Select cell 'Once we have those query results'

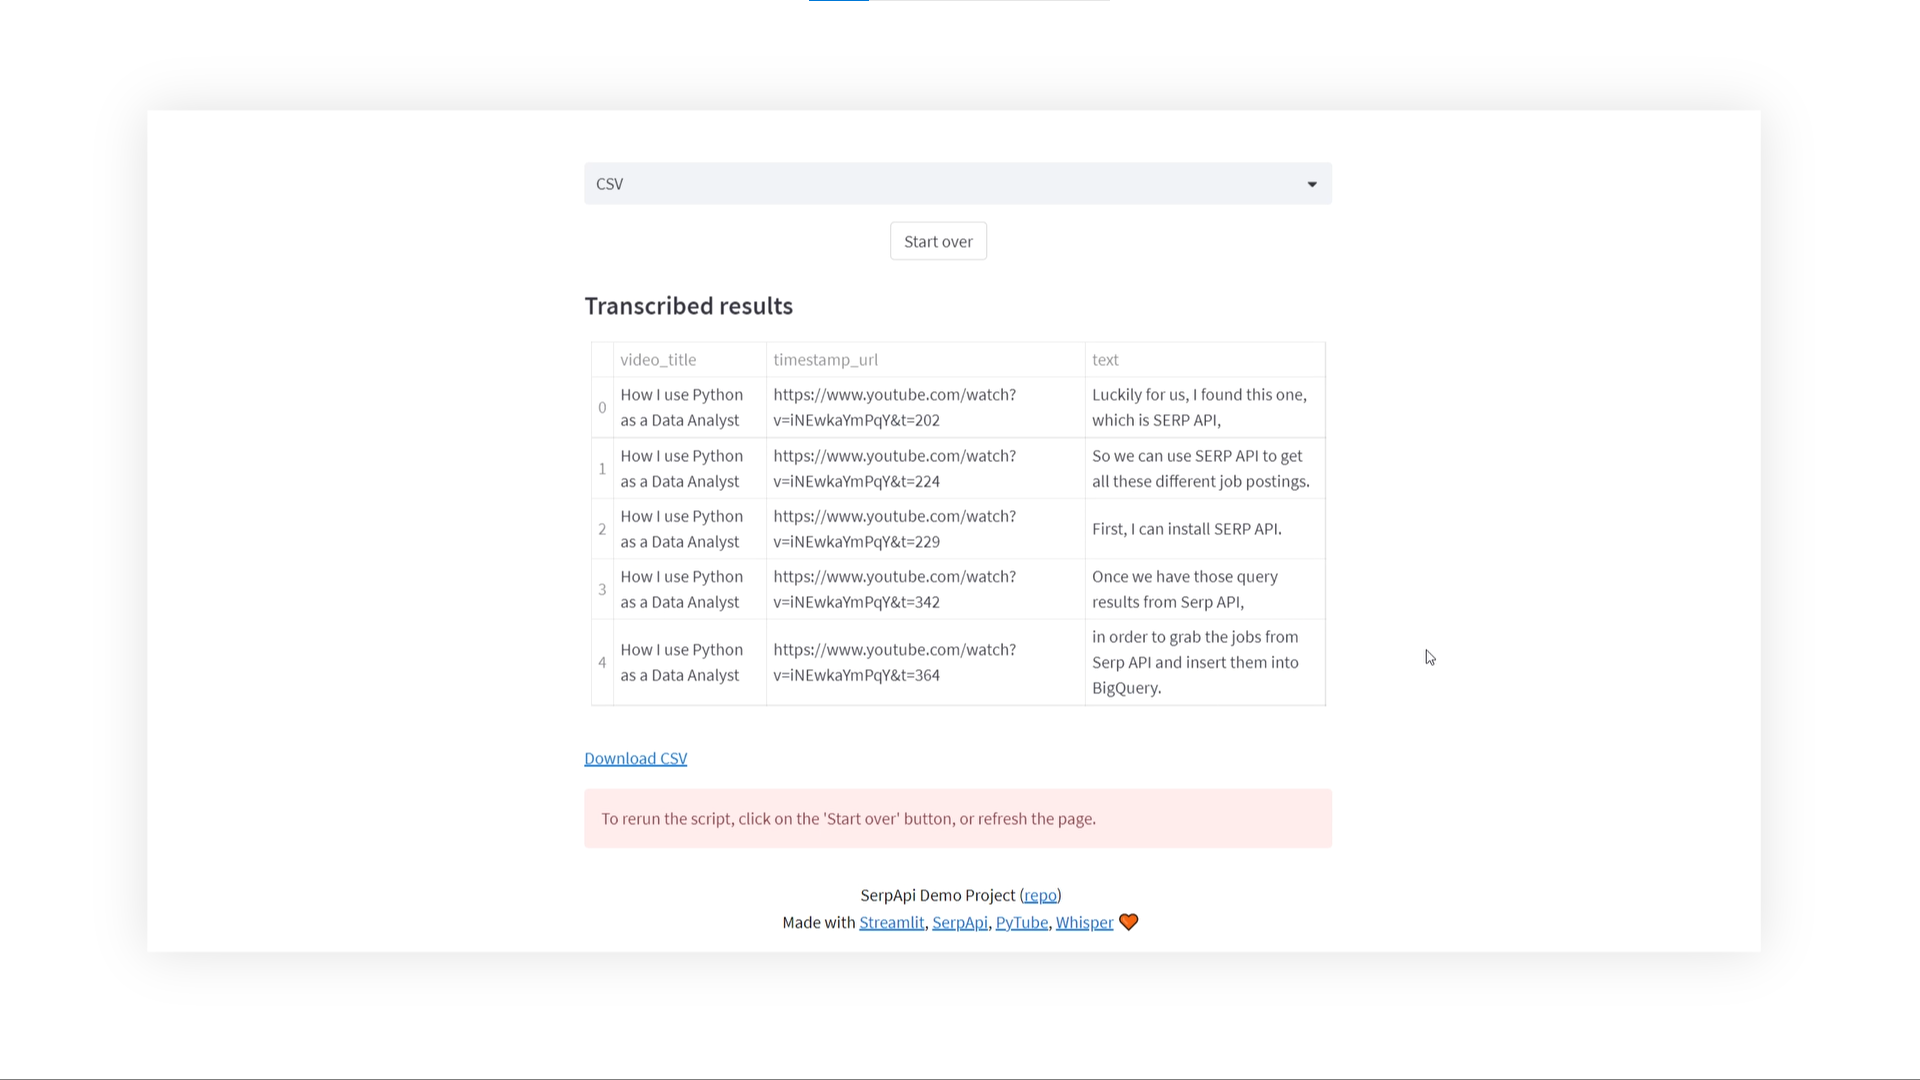(1205, 589)
